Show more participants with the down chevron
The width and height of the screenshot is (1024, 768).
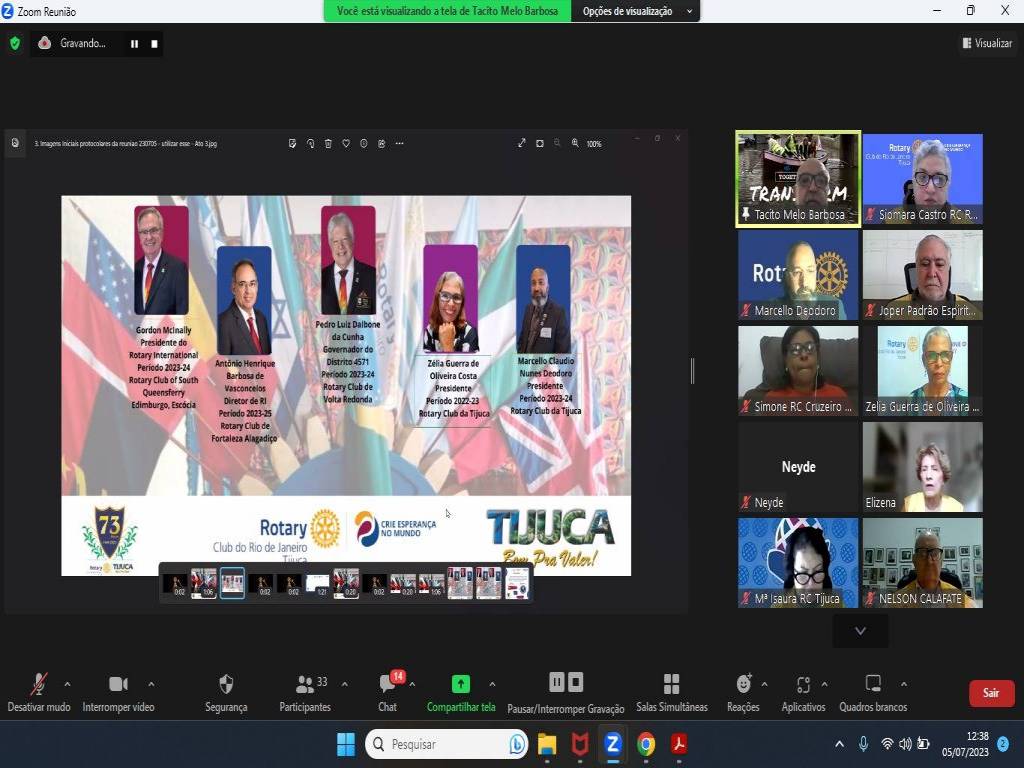click(x=860, y=631)
